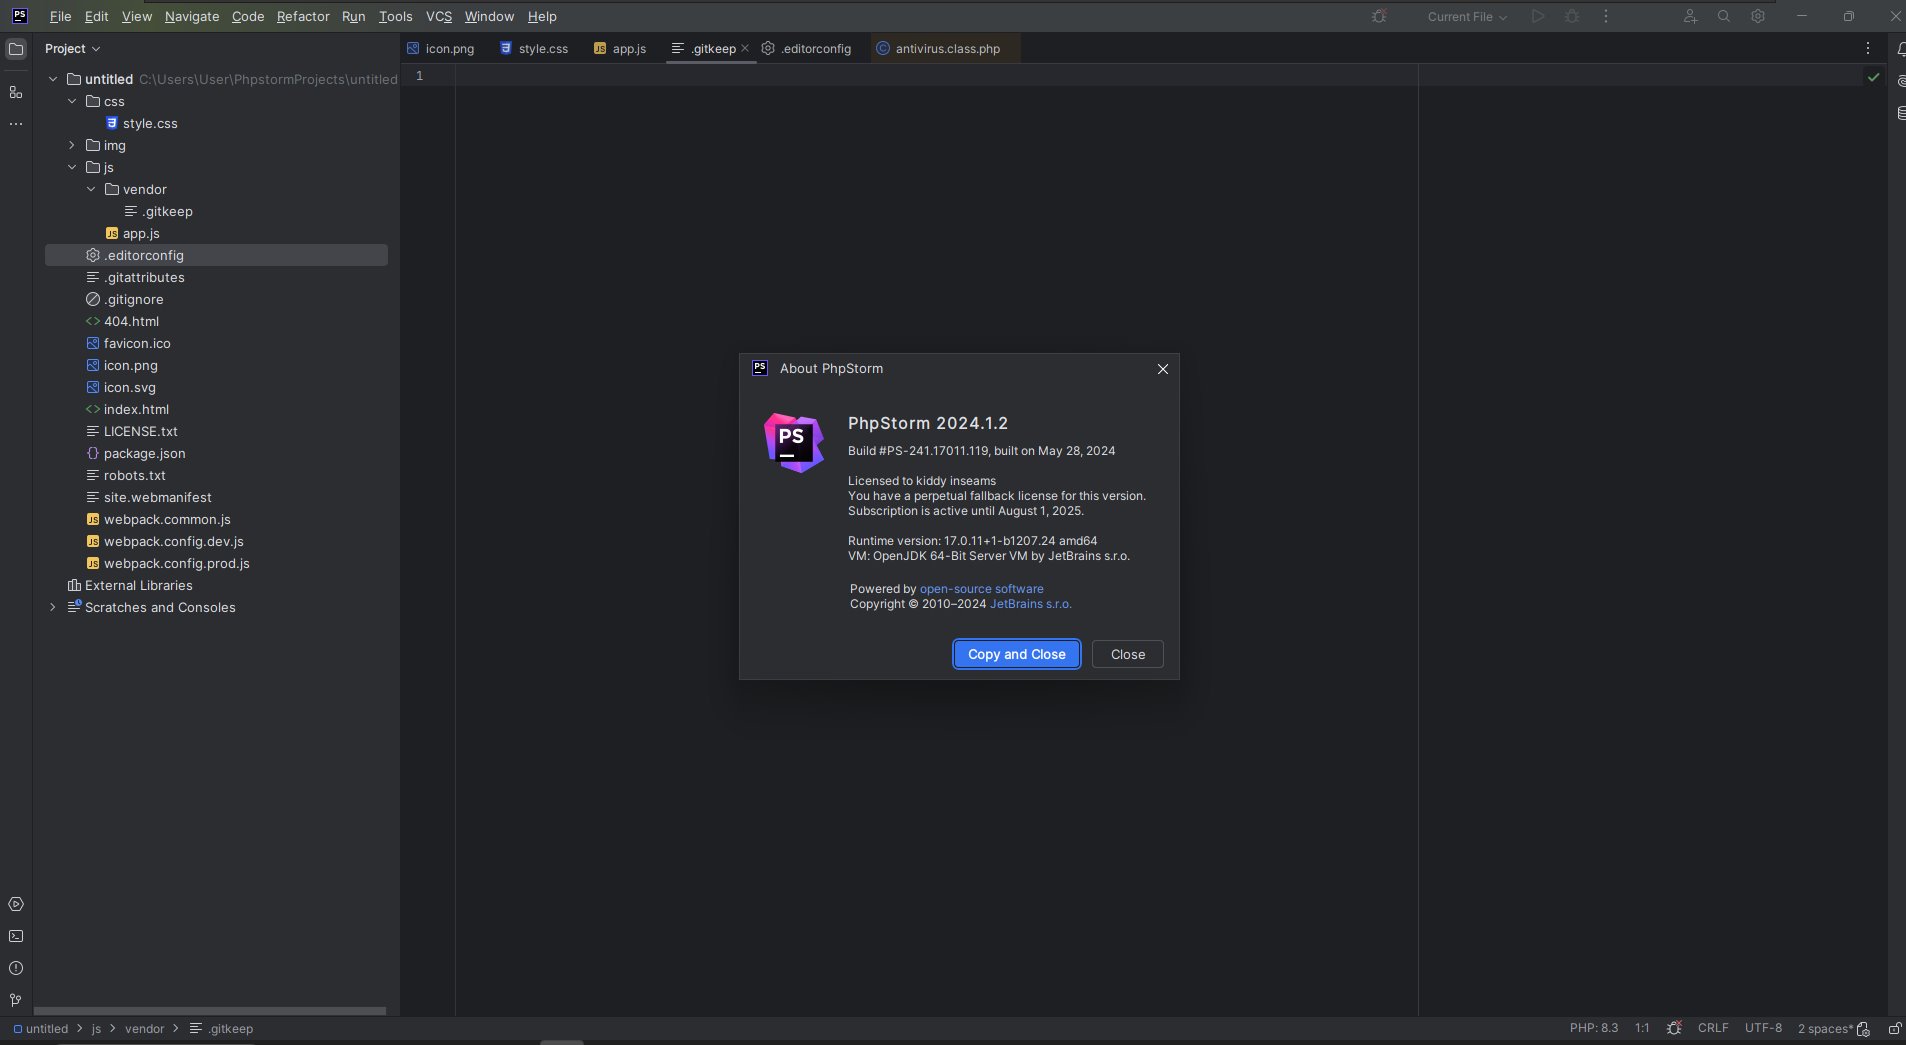Select webpack.config.dev.js in project tree
Image resolution: width=1906 pixels, height=1045 pixels.
pyautogui.click(x=173, y=541)
